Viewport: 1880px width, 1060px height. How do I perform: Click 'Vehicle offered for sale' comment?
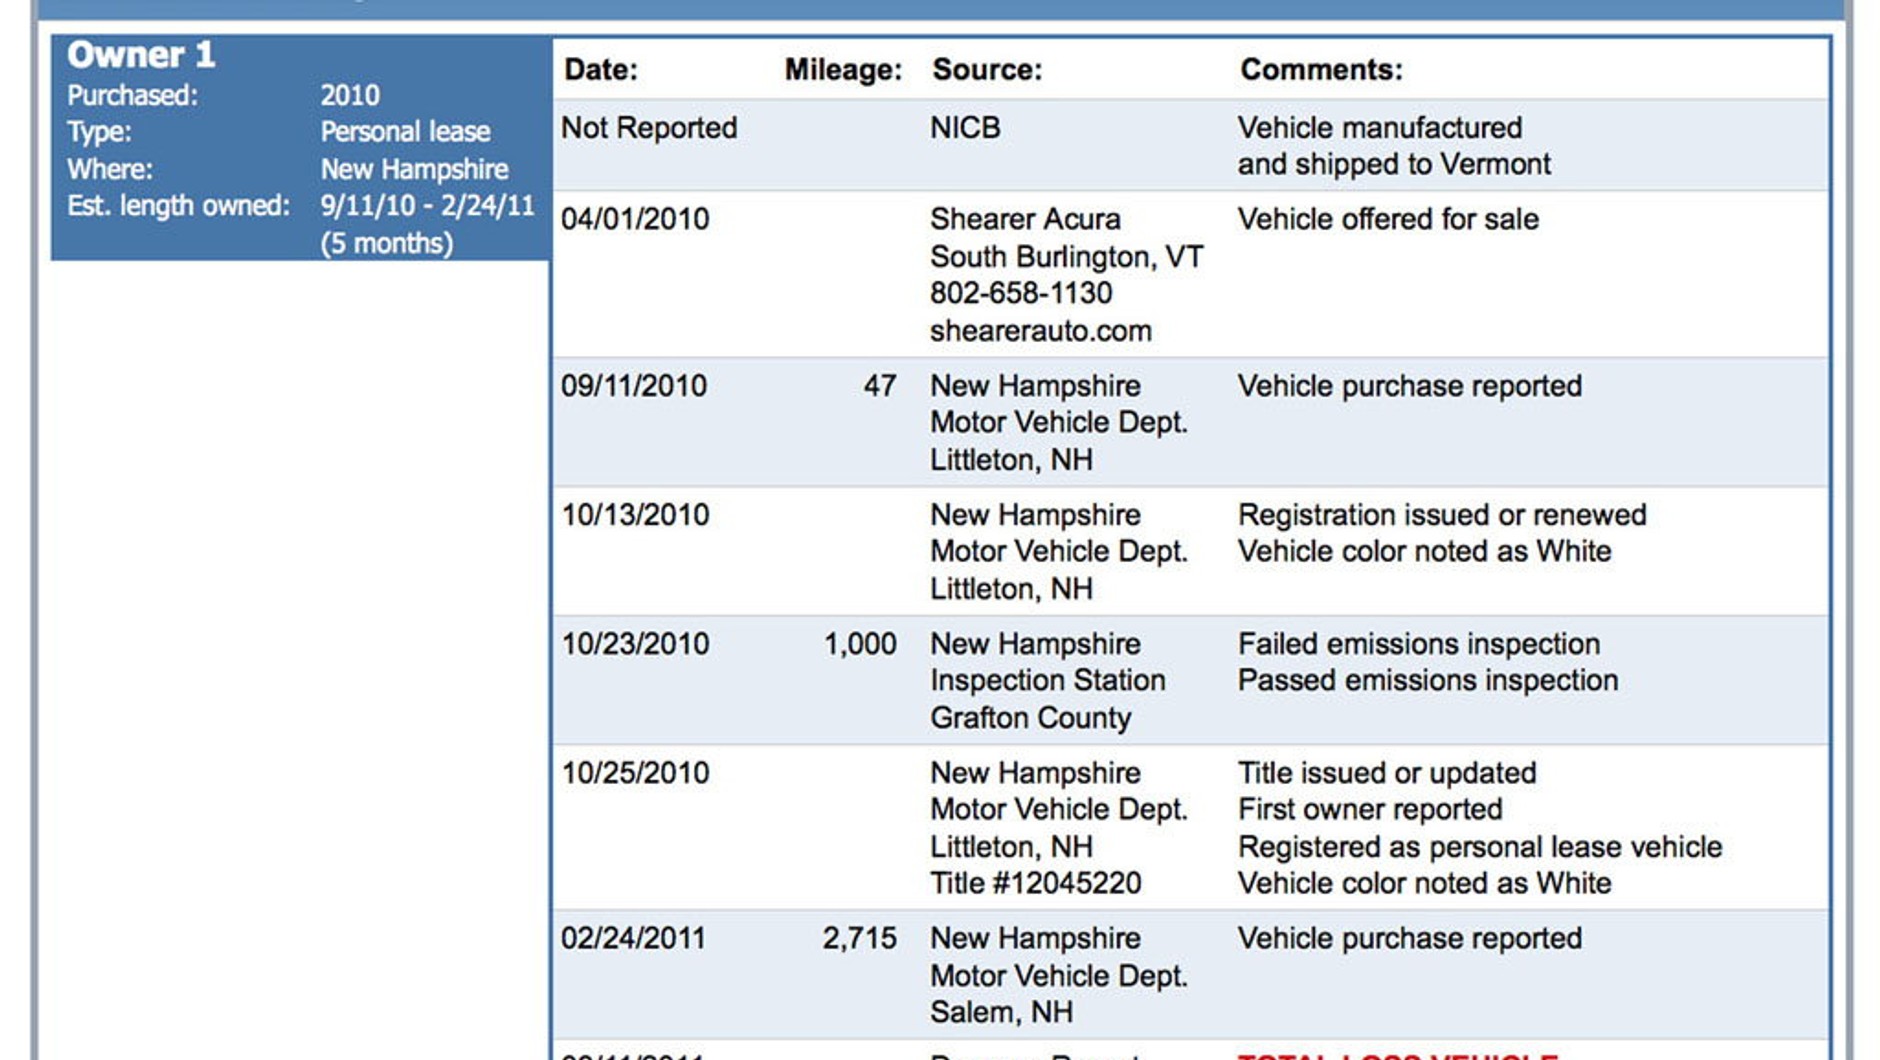[1388, 219]
